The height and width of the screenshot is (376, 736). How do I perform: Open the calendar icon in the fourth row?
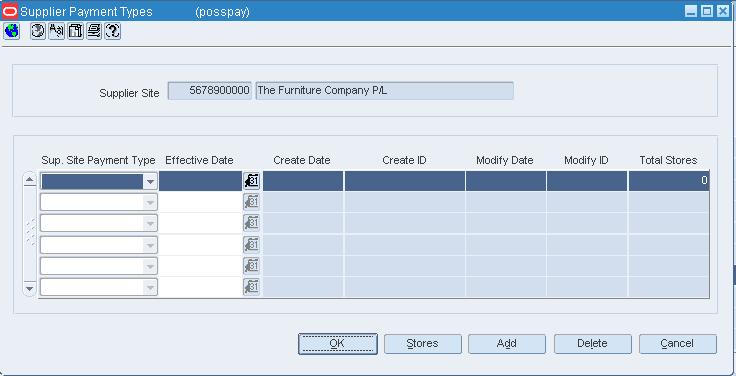tap(252, 245)
